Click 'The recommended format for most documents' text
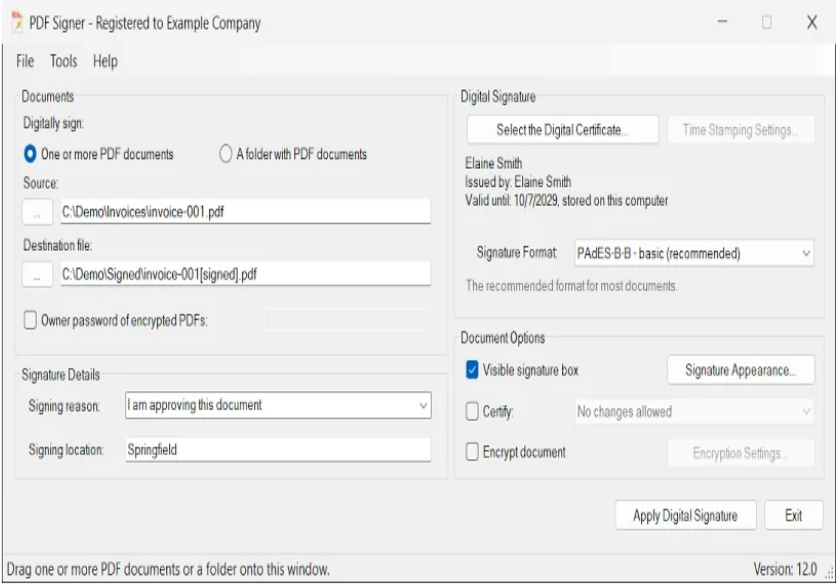This screenshot has width=836, height=584. pos(571,286)
